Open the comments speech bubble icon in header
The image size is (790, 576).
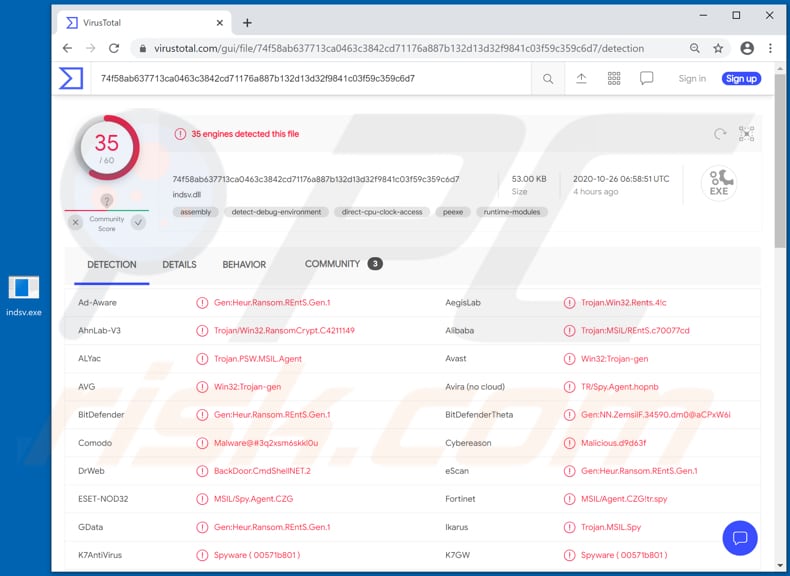[646, 78]
